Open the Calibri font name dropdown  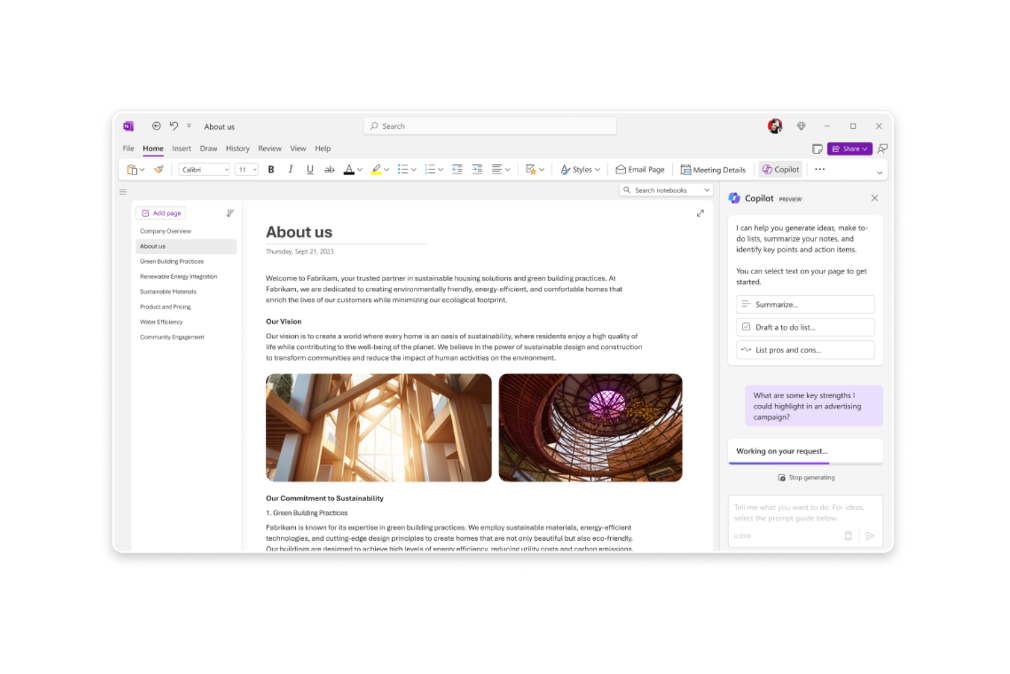tap(204, 169)
